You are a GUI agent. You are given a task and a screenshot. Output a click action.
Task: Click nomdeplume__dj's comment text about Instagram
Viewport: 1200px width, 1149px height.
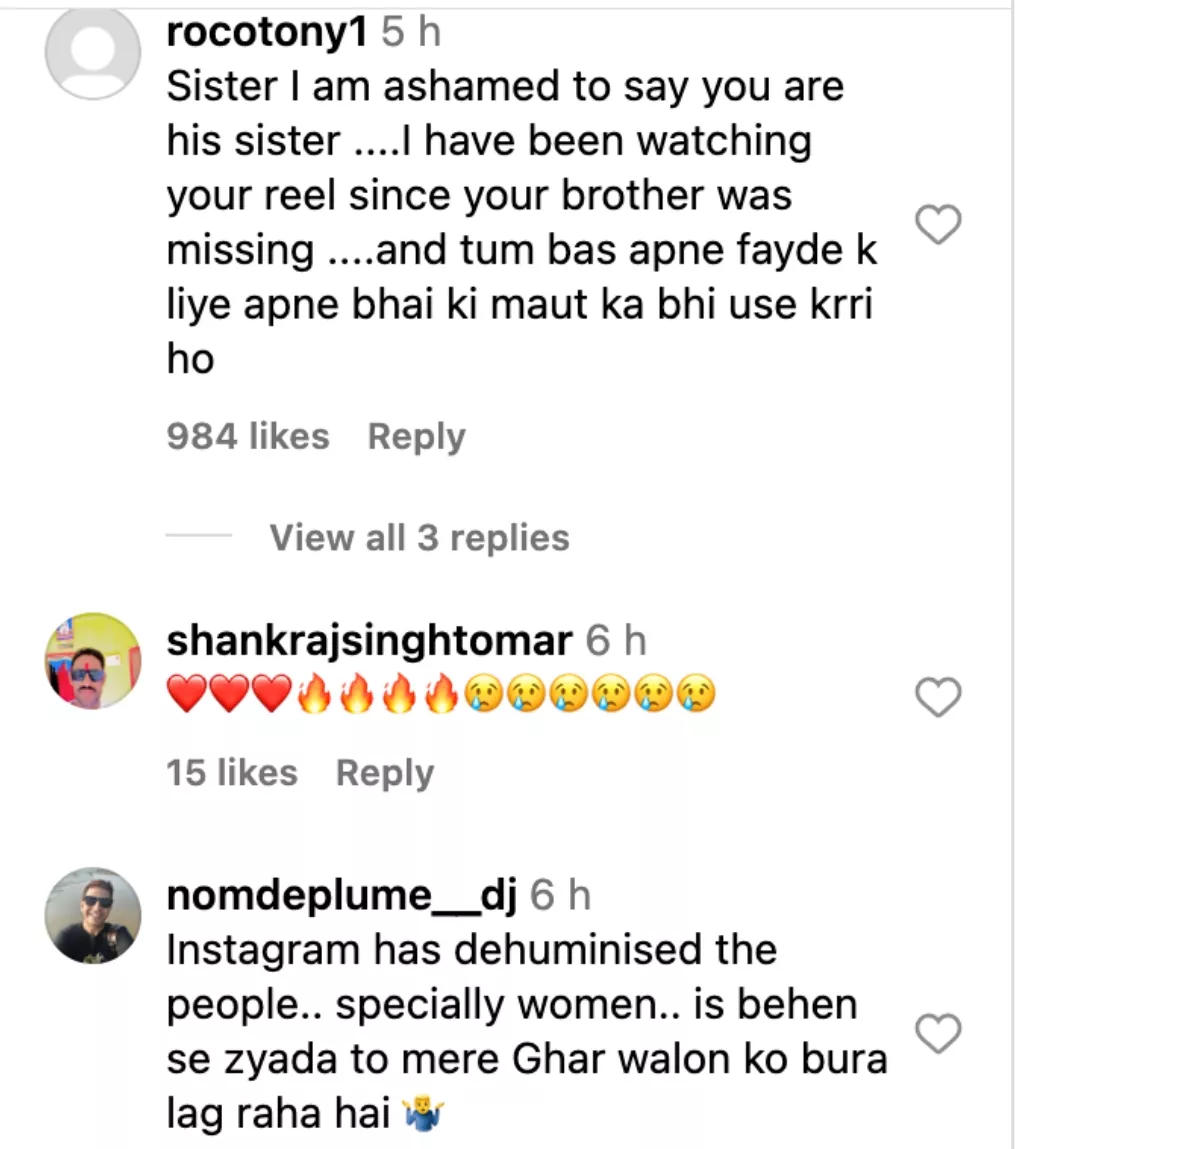point(526,1031)
